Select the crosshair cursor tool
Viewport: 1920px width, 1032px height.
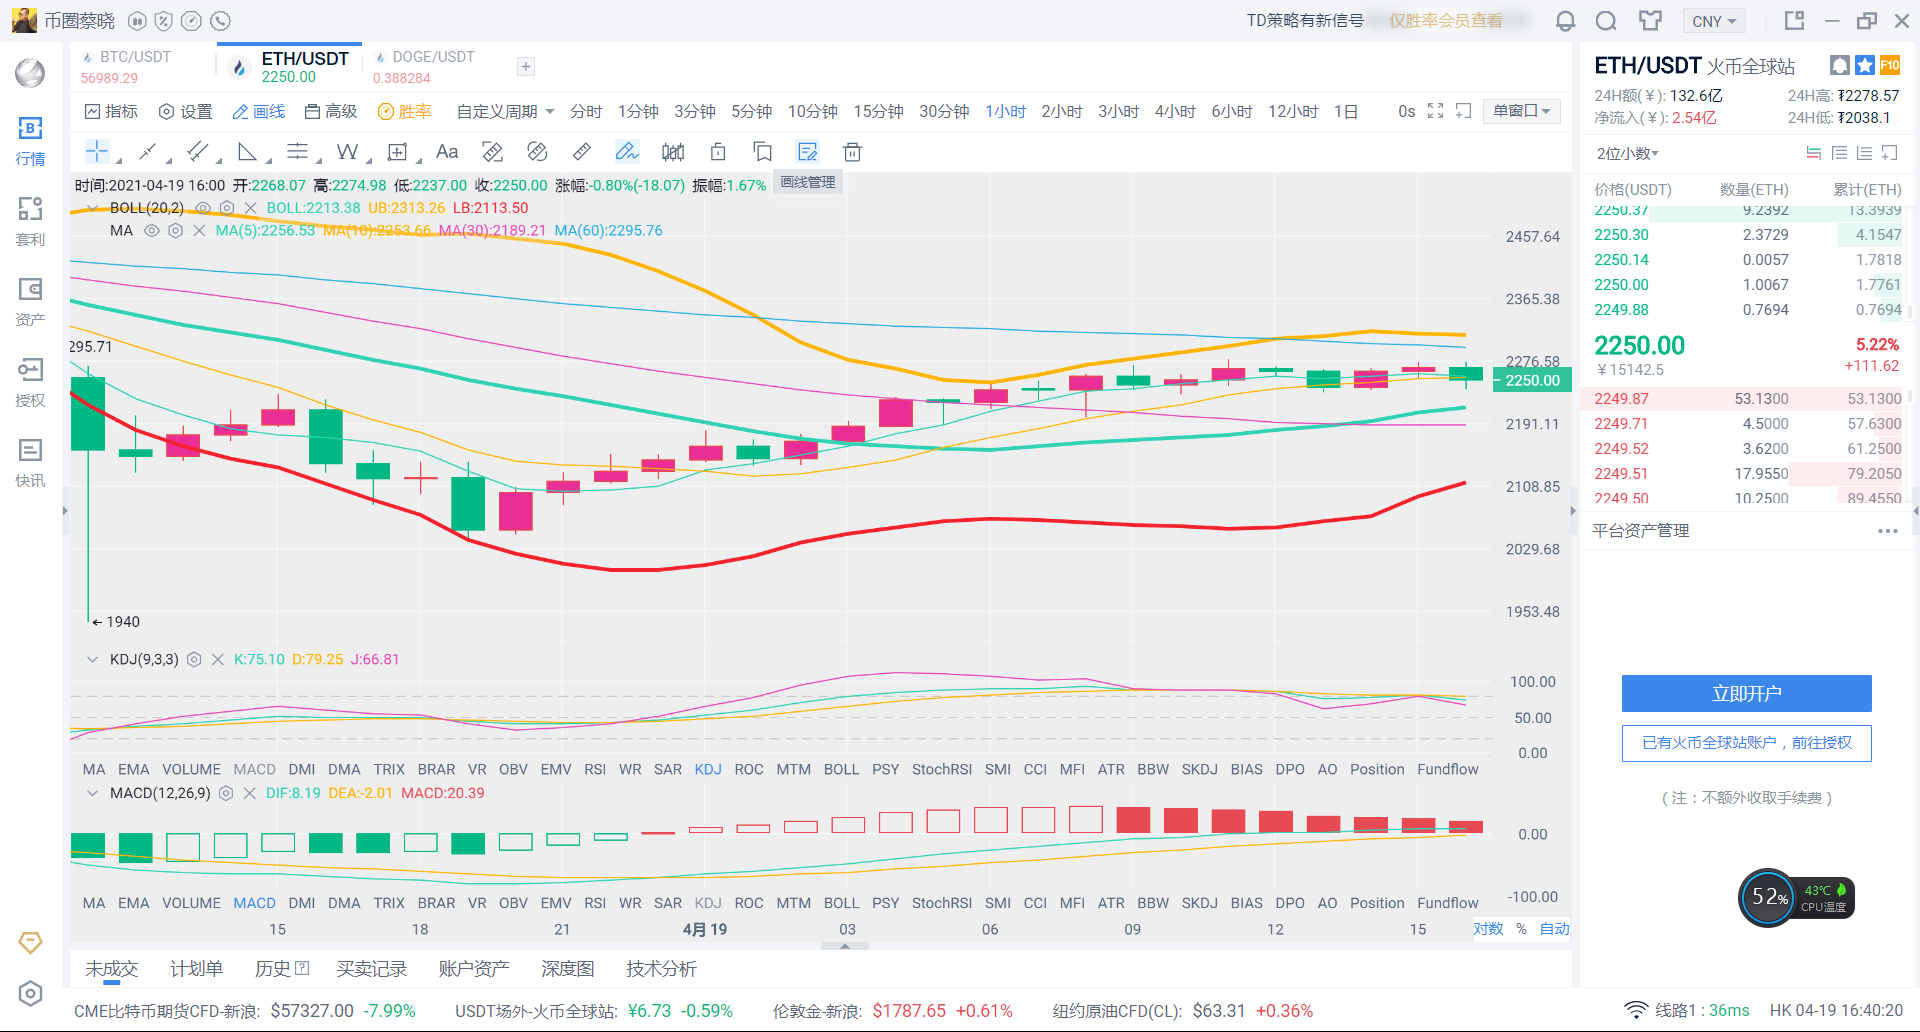pos(97,152)
